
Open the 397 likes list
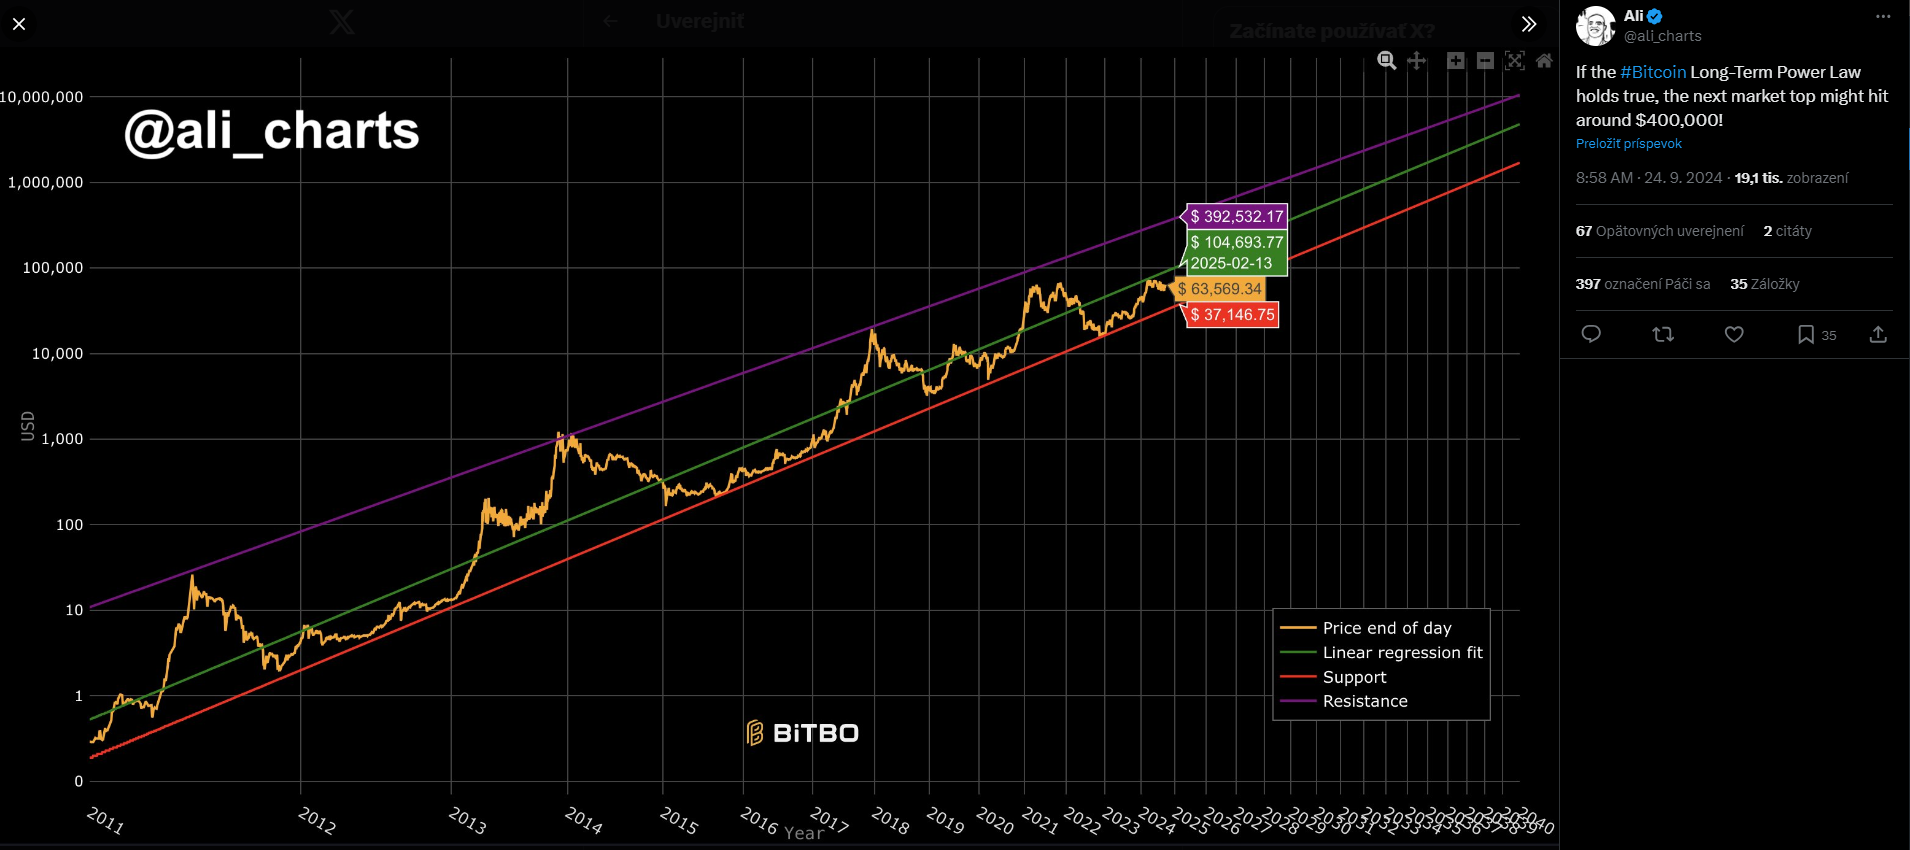point(1642,284)
